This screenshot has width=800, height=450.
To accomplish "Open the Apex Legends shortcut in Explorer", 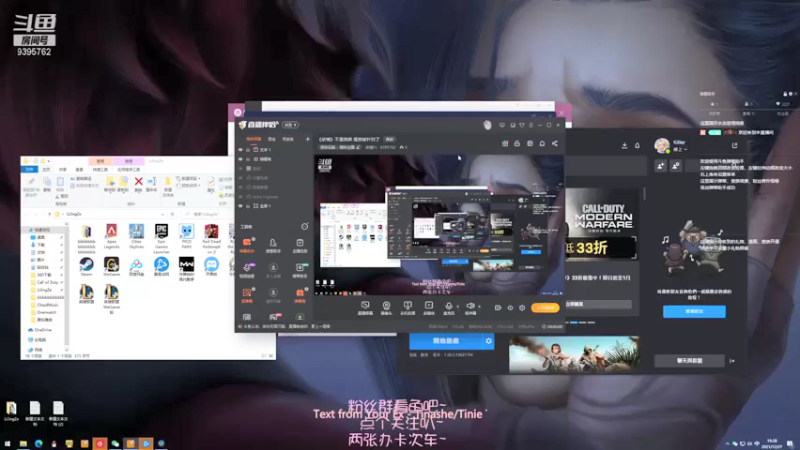I will (x=111, y=236).
